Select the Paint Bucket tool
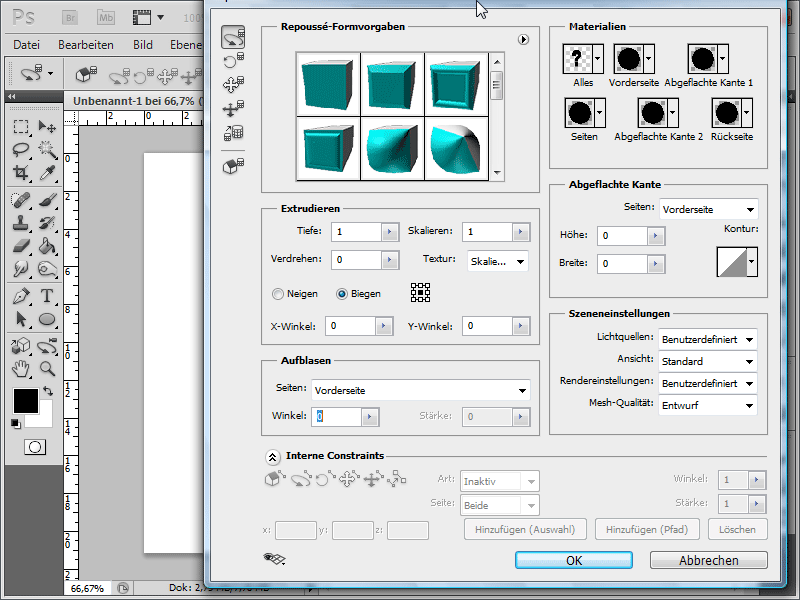The width and height of the screenshot is (800, 600). click(x=47, y=246)
